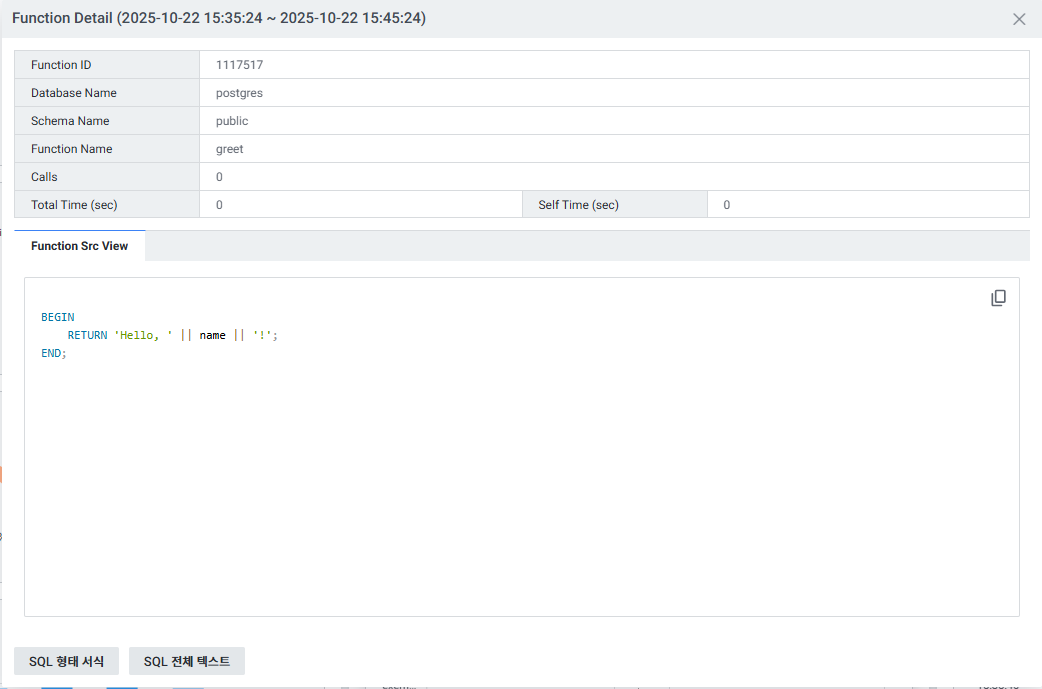1042x689 pixels.
Task: Click the Function Name value greet
Action: coord(230,149)
